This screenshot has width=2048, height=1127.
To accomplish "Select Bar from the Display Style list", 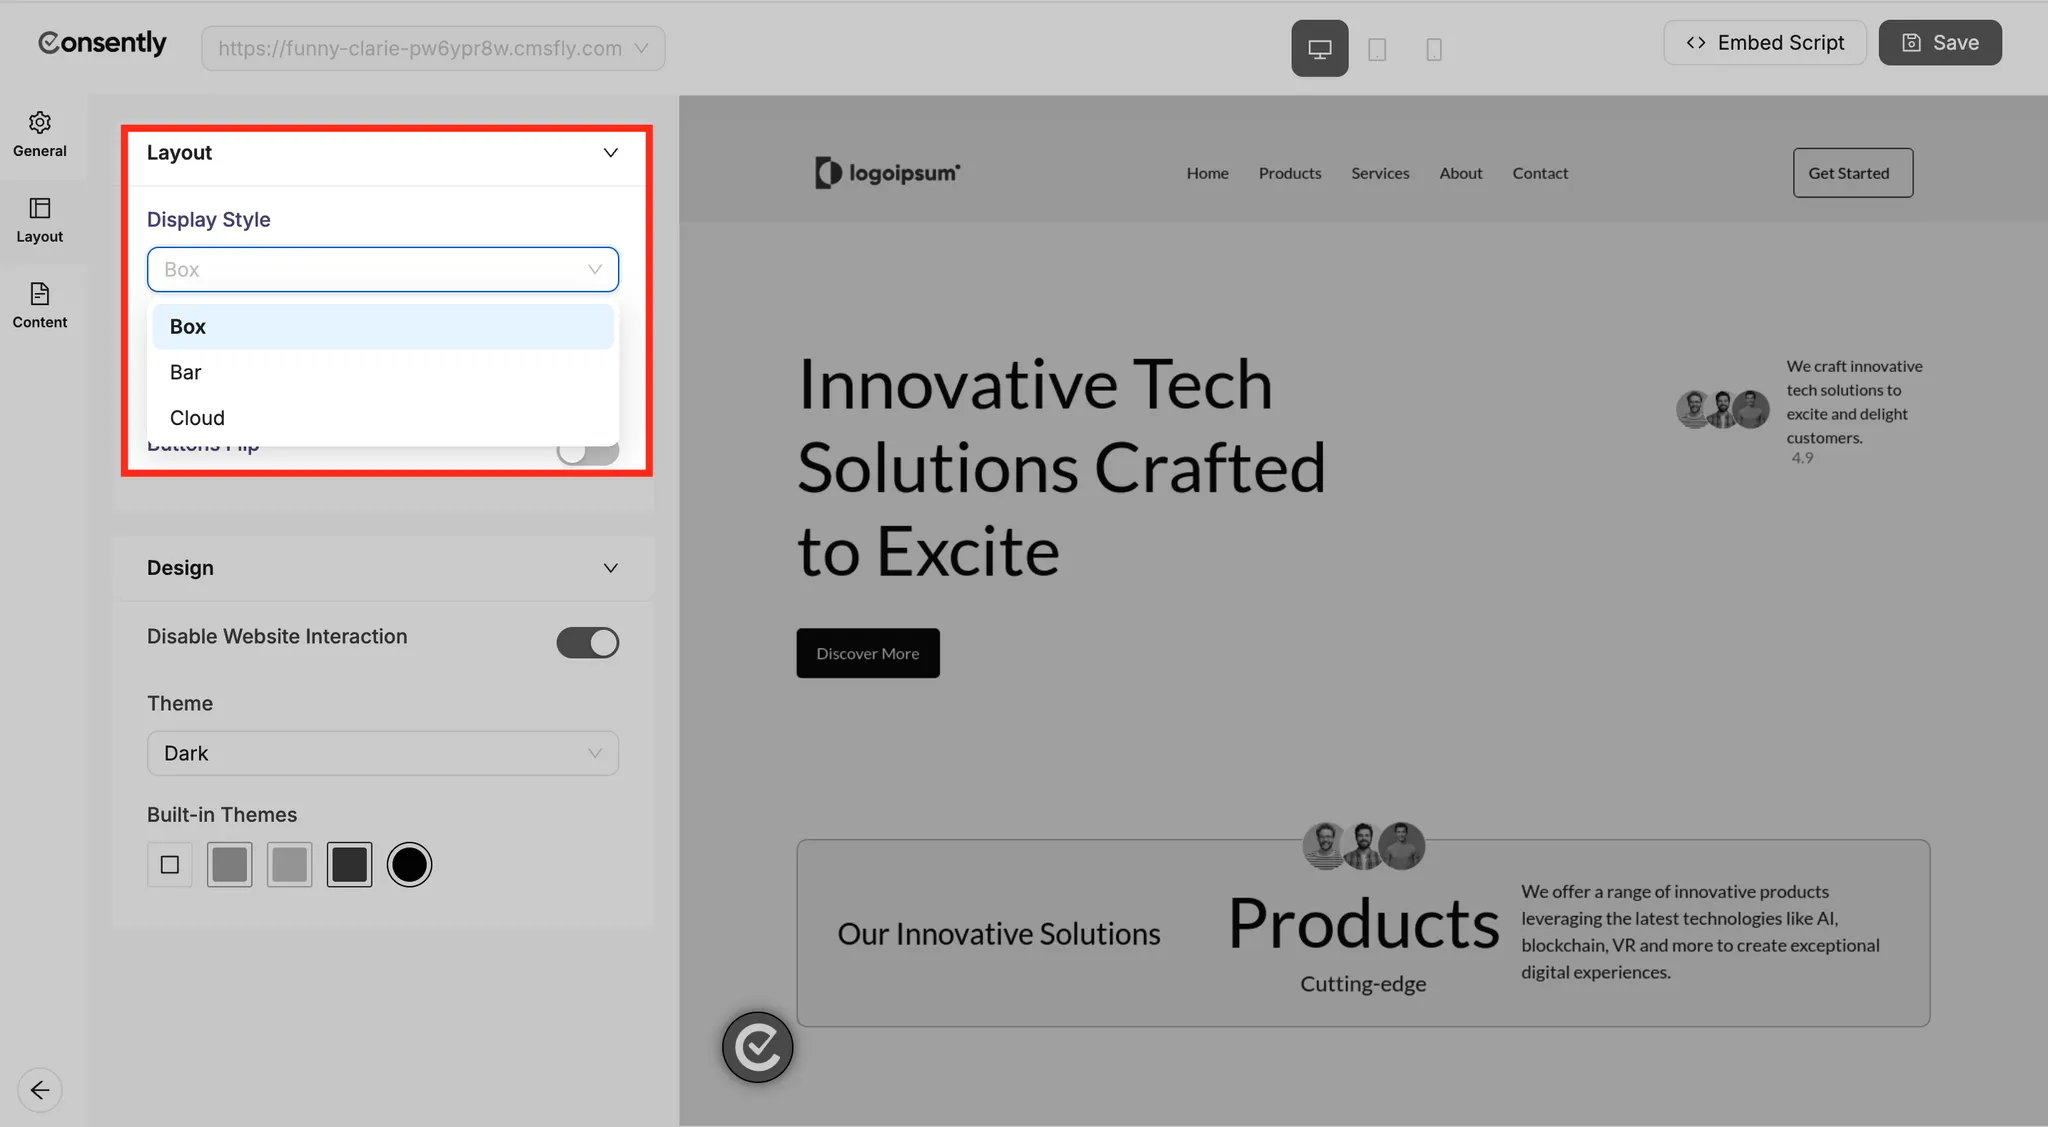I will pos(185,371).
